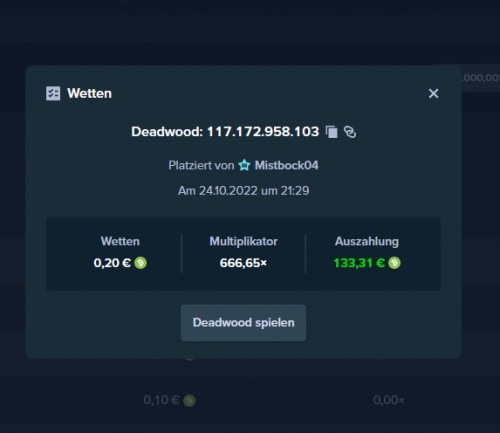Click the Wetten column label above 0,20 €
Viewport: 500px width, 433px height.
click(x=120, y=241)
